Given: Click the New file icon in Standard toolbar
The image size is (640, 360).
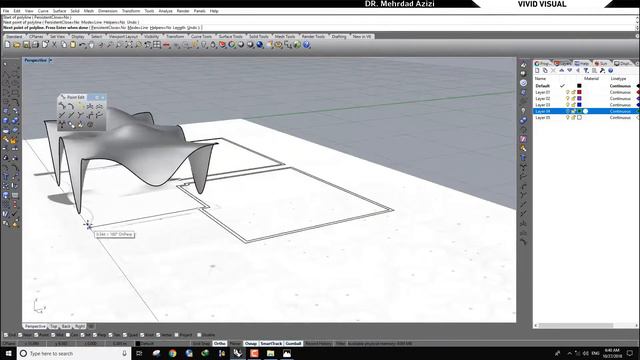Looking at the screenshot, I should click(7, 44).
